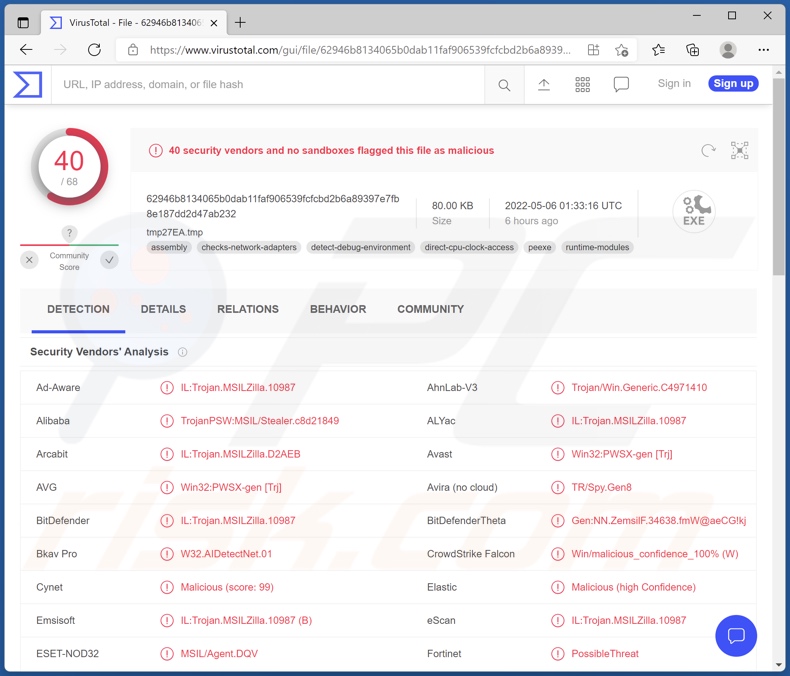Click Arcabit IL:Trojan.MSILZilla.D2AEB result
The height and width of the screenshot is (676, 790).
pyautogui.click(x=240, y=454)
